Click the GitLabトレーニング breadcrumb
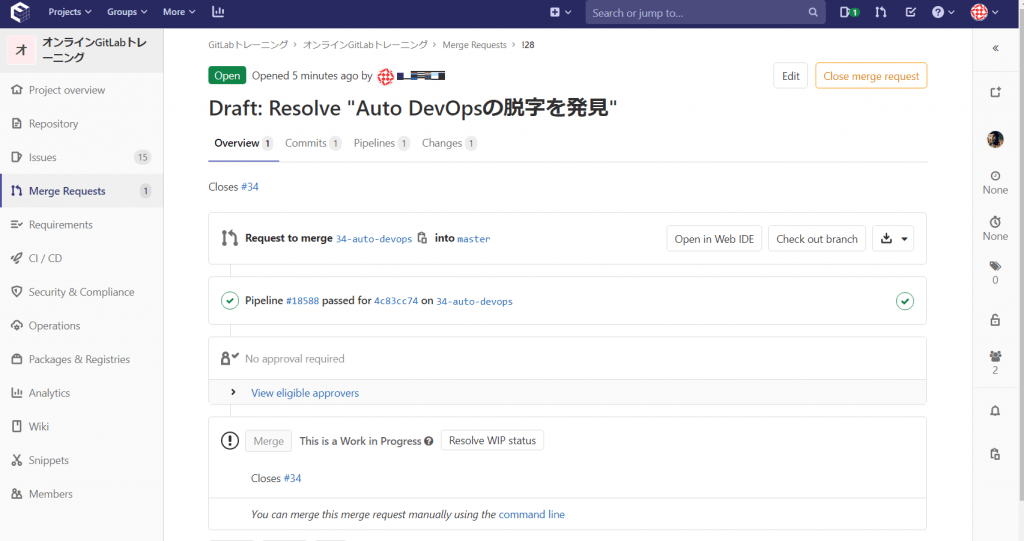 click(x=248, y=44)
